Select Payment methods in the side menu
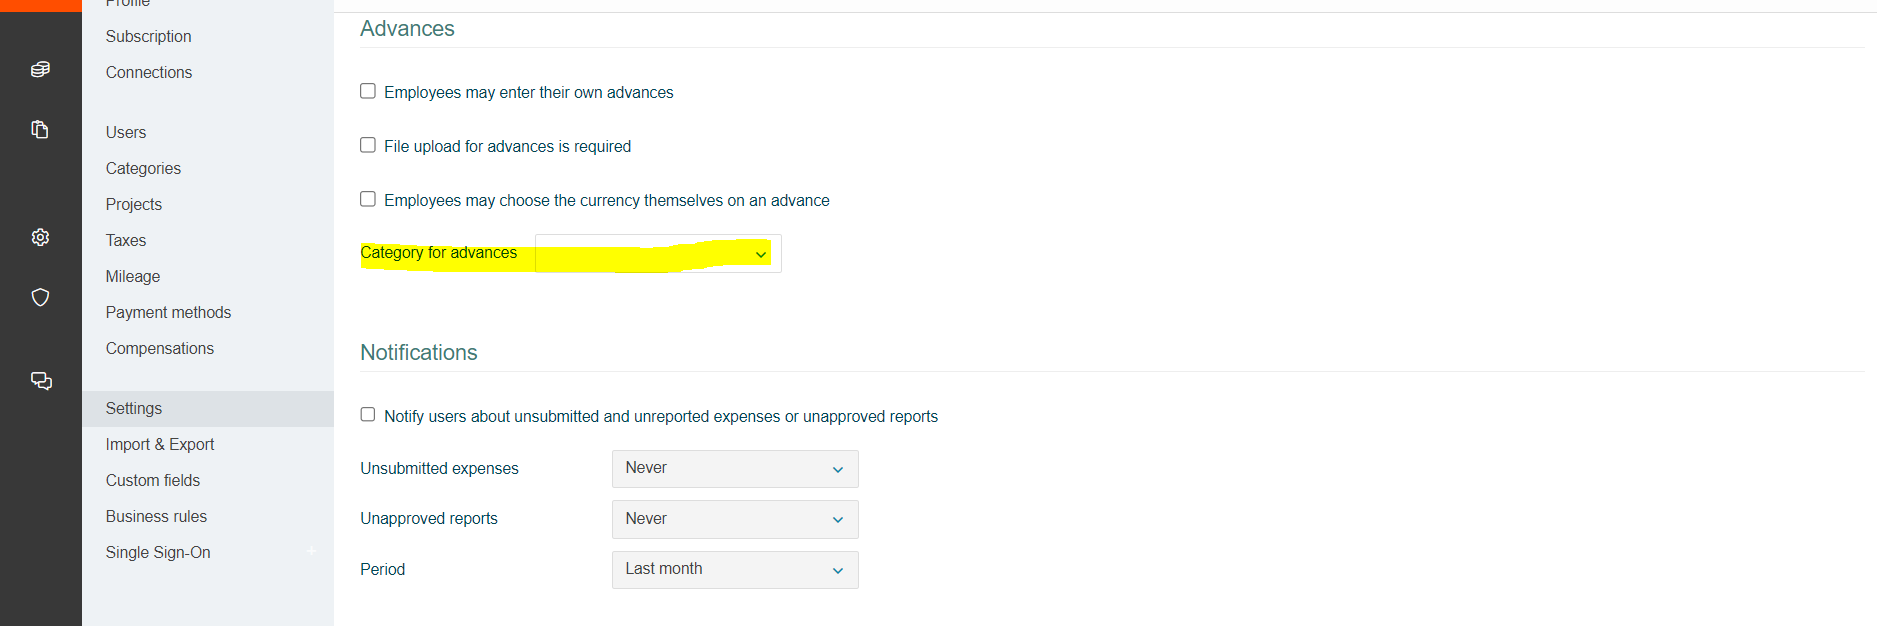1877x626 pixels. pyautogui.click(x=168, y=312)
